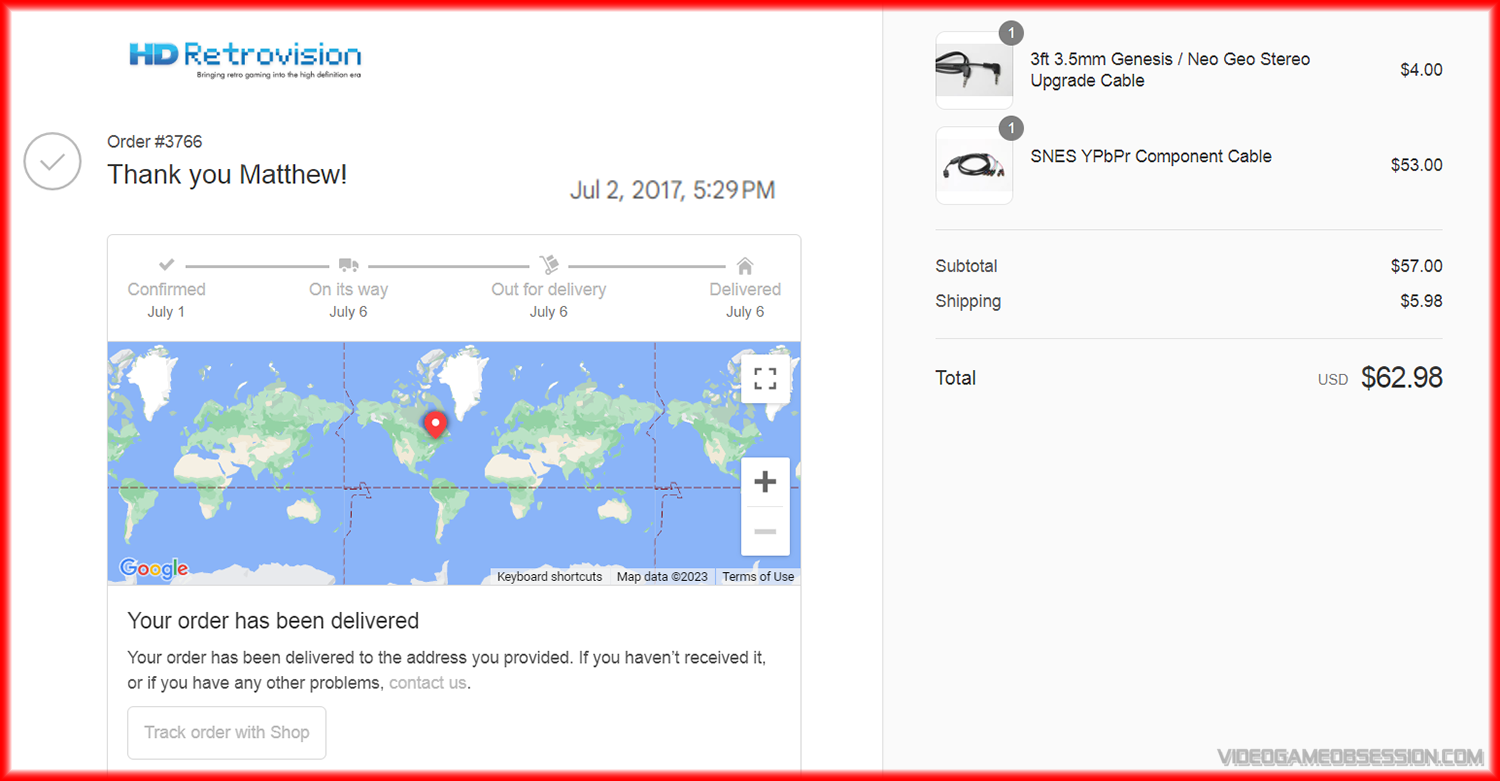Screen dimensions: 1500x781
Task: Toggle fullscreen view of the map
Action: [765, 378]
